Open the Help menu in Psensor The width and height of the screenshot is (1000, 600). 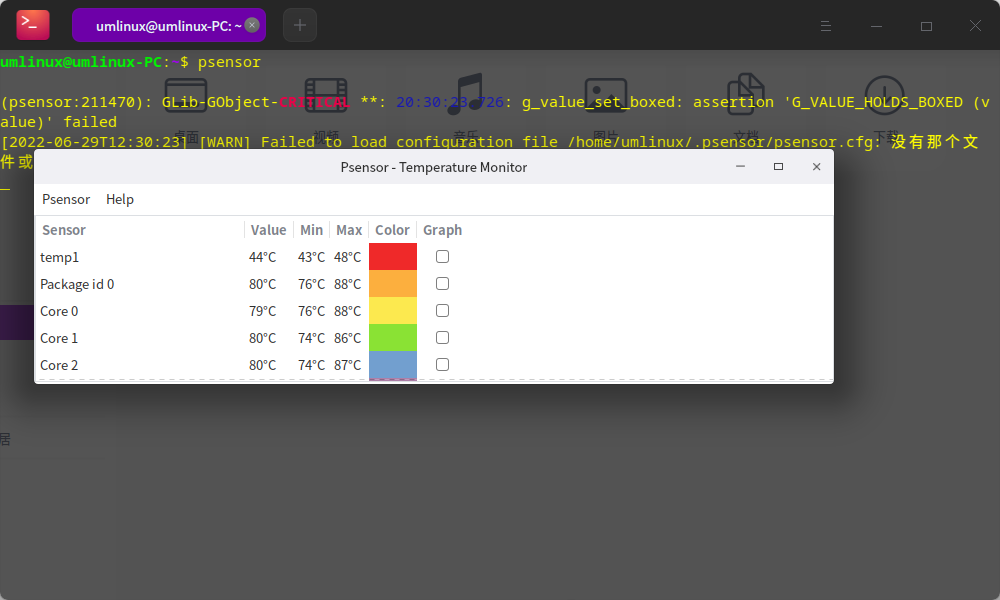coord(120,199)
